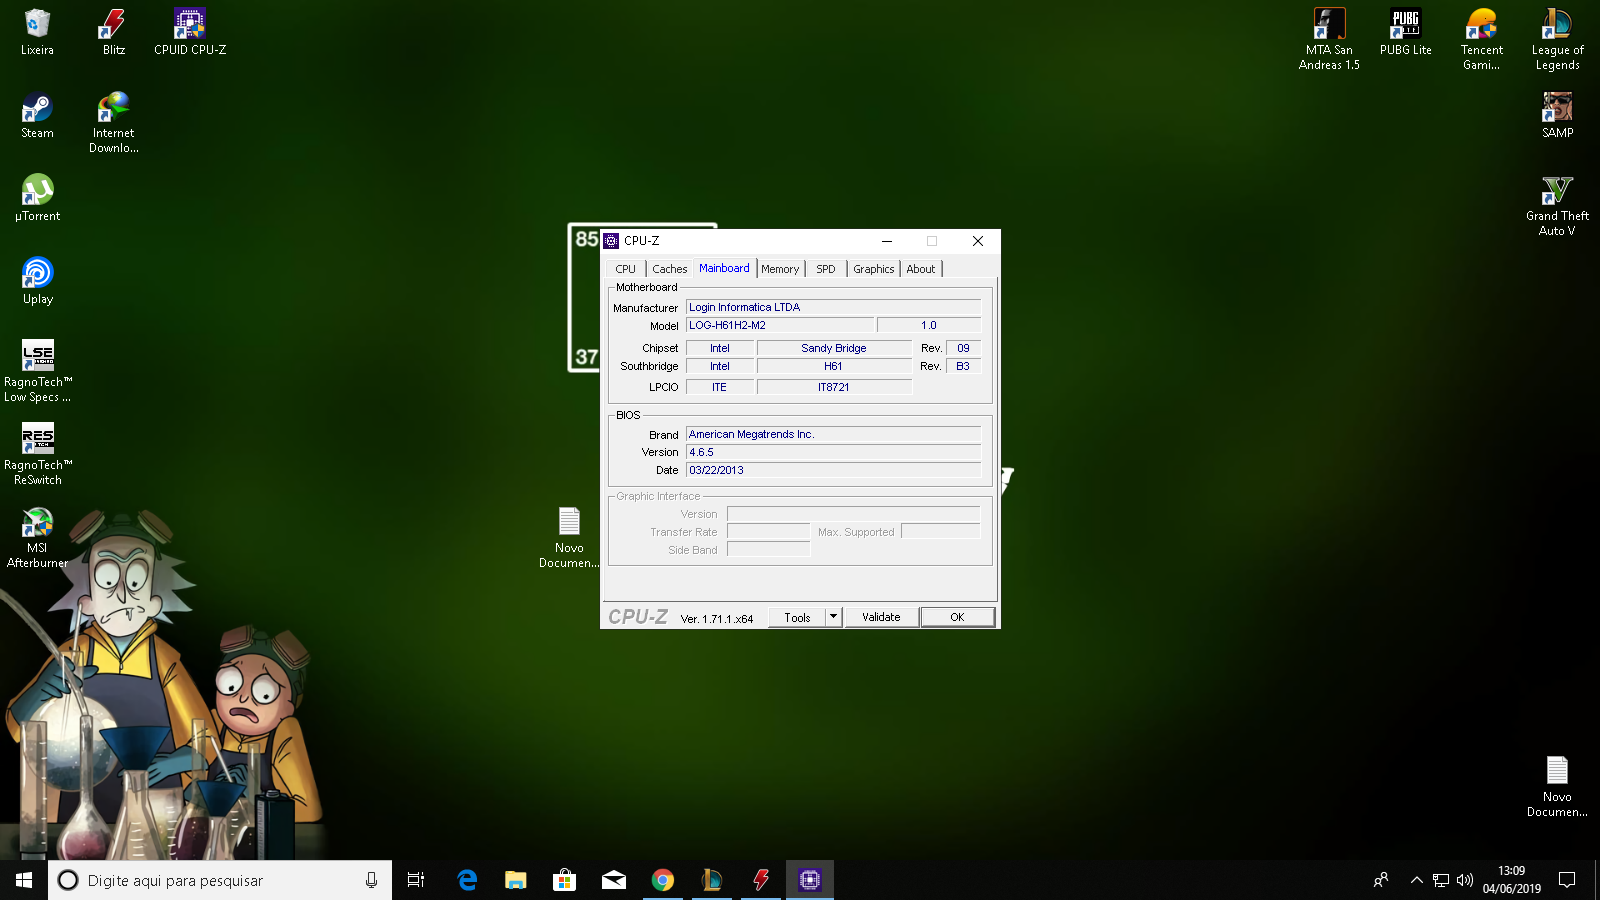1600x900 pixels.
Task: Switch to the CPU tab
Action: click(x=625, y=269)
